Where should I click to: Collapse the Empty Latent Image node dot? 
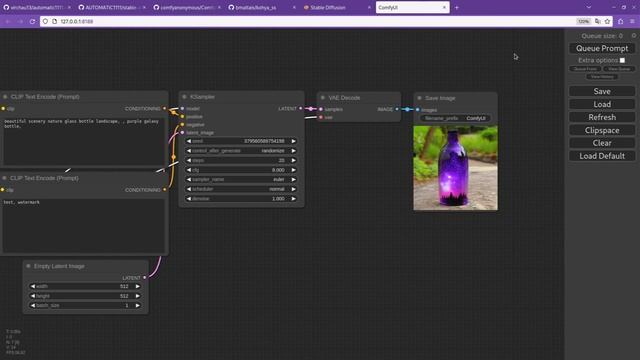click(29, 266)
